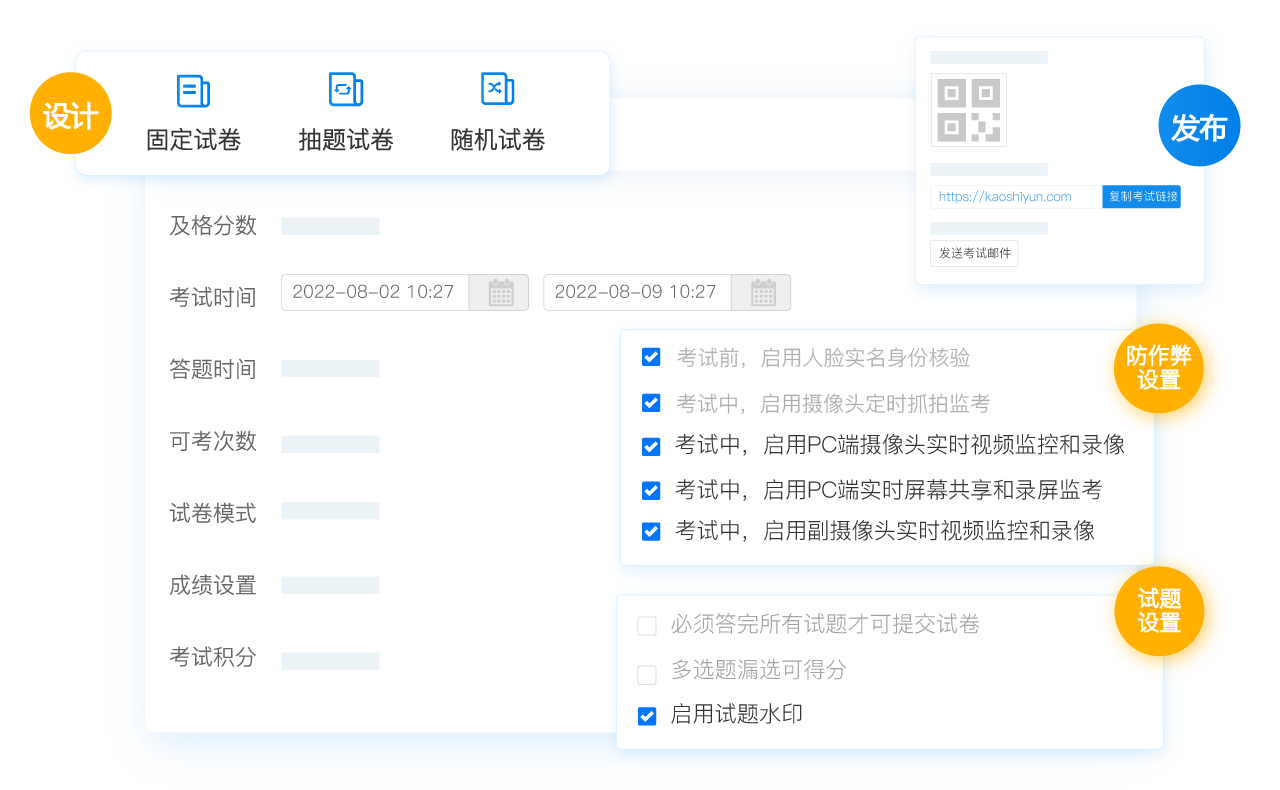Click the orange 设计 badge

point(70,115)
